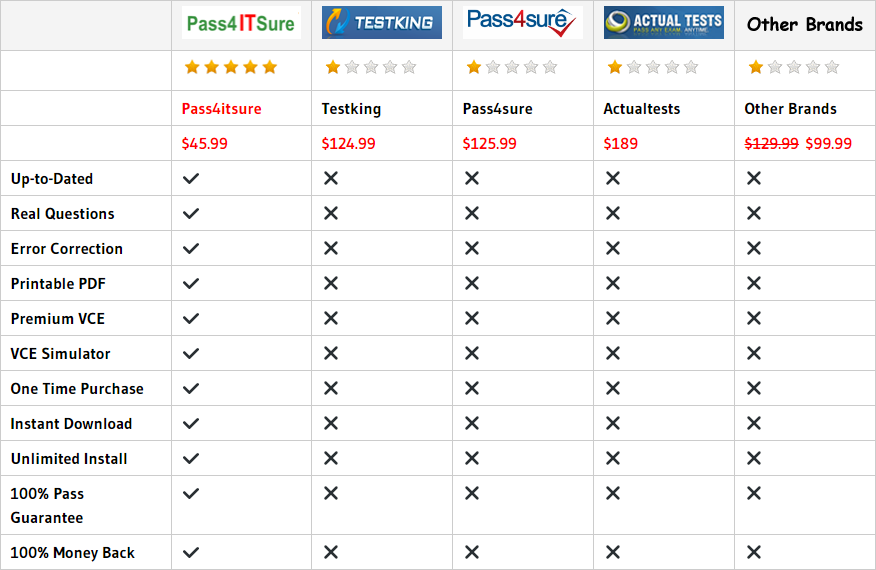Click the Pass4itsure five-star rating

230,68
